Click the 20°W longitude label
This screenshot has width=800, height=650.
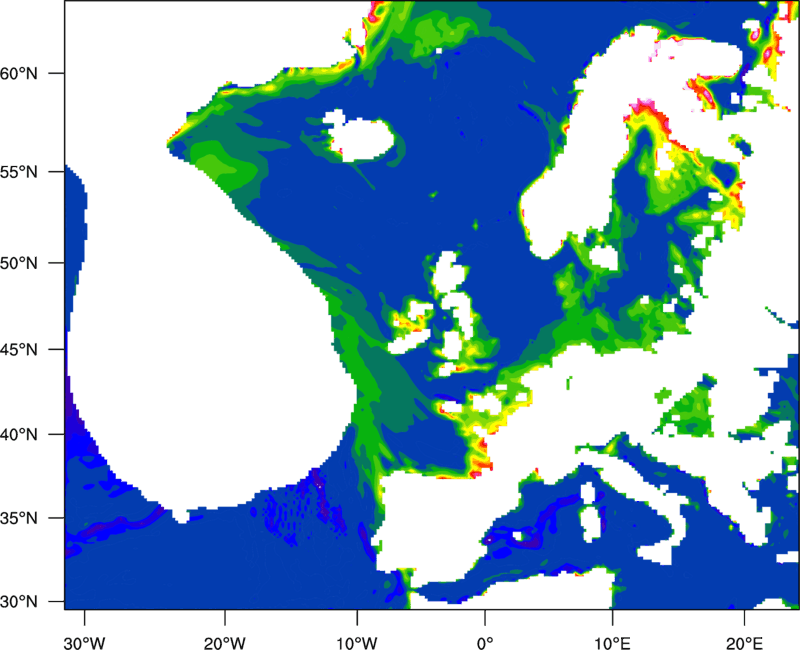tap(225, 643)
